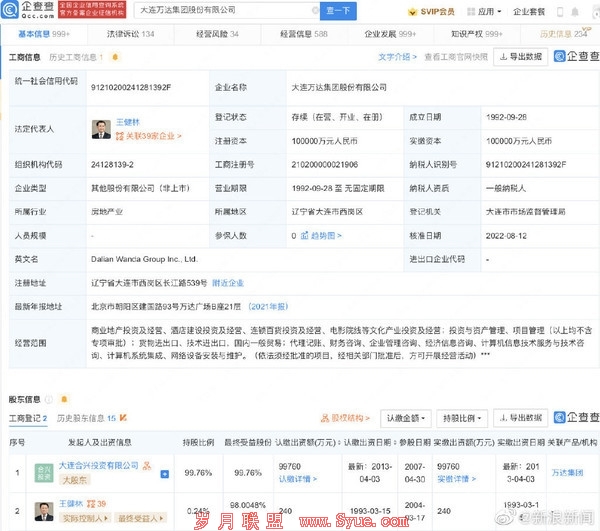Click the 39 related companies icon in row 2

coord(96,504)
